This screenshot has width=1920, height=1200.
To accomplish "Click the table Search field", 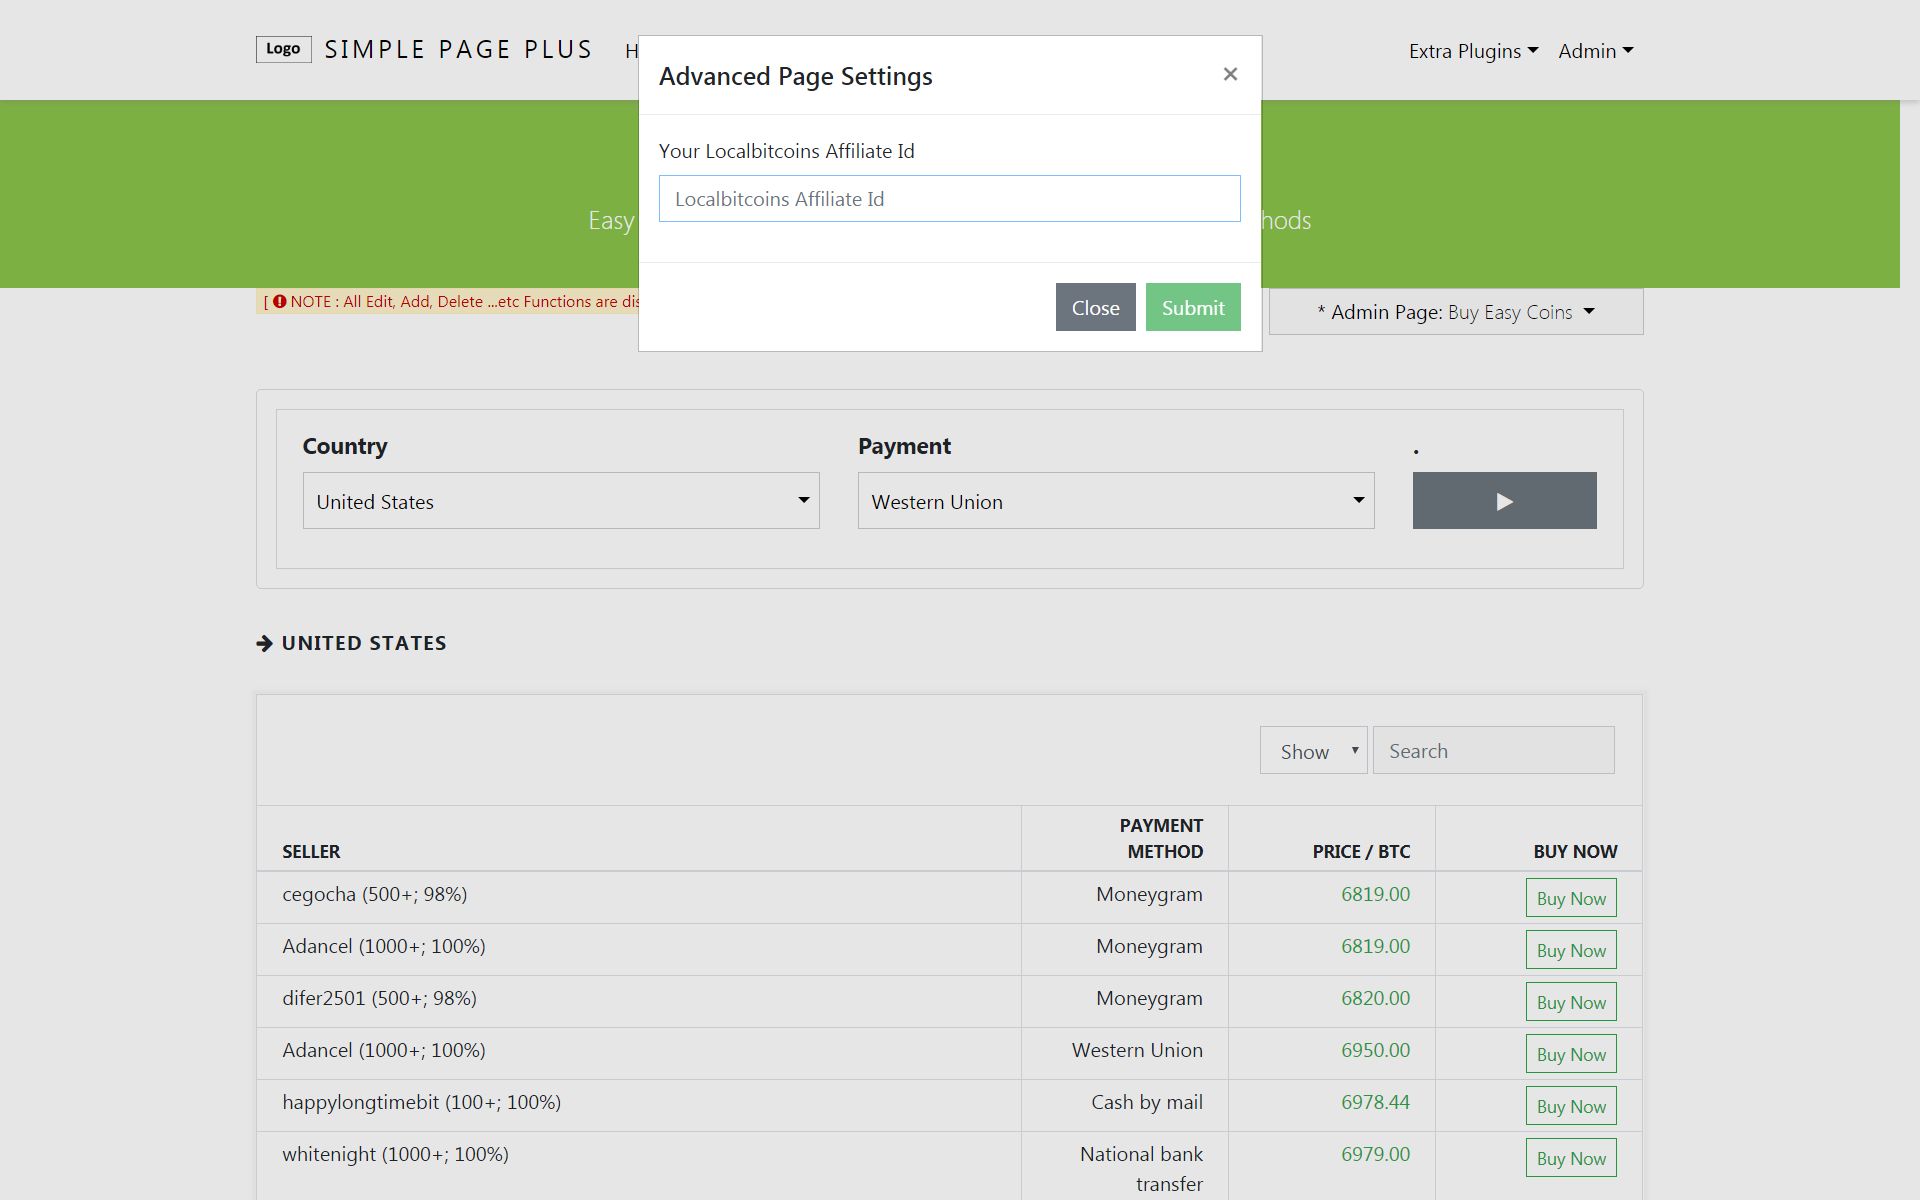I will [x=1493, y=751].
